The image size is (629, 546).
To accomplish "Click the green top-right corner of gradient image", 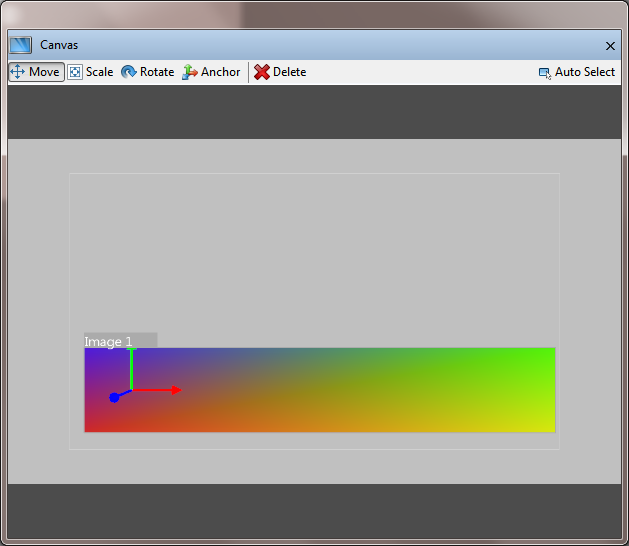I will click(549, 353).
